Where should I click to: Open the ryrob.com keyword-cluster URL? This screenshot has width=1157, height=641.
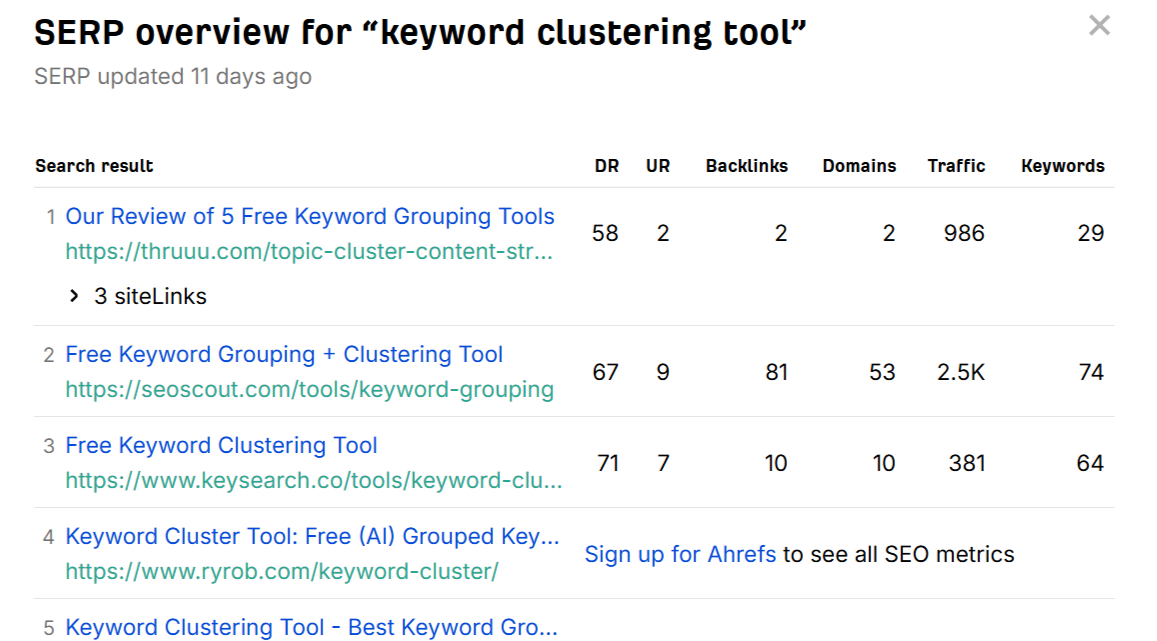[x=282, y=571]
